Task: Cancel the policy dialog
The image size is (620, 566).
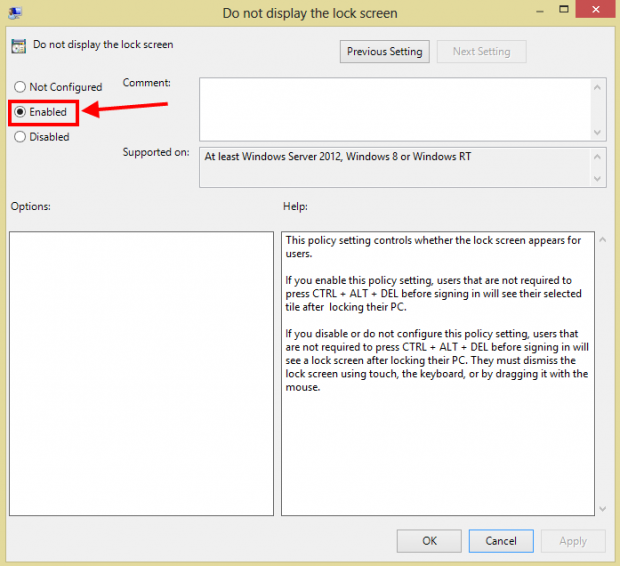Action: 501,541
